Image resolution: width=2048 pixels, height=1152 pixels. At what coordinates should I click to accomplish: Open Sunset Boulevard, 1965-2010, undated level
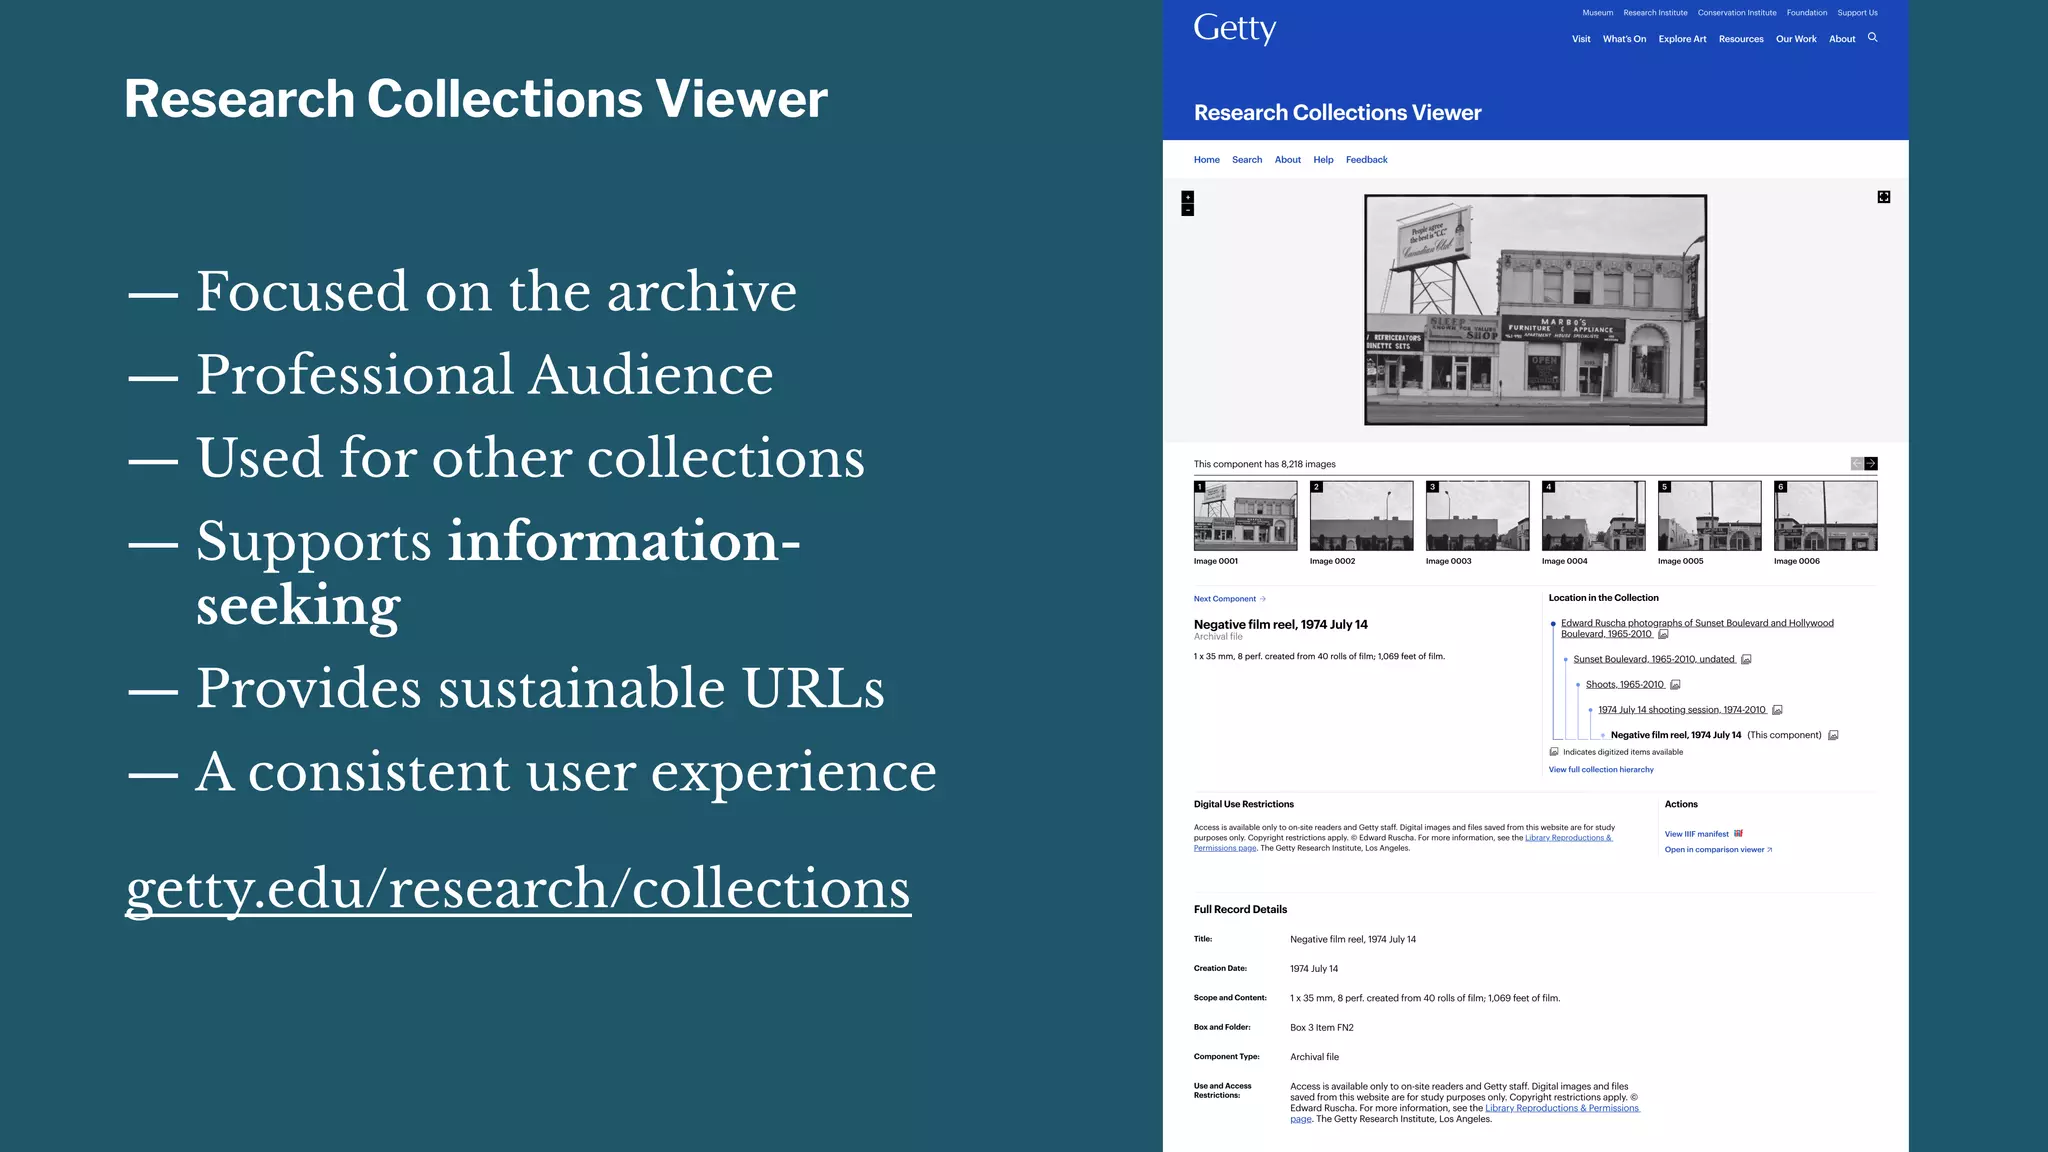pyautogui.click(x=1654, y=659)
